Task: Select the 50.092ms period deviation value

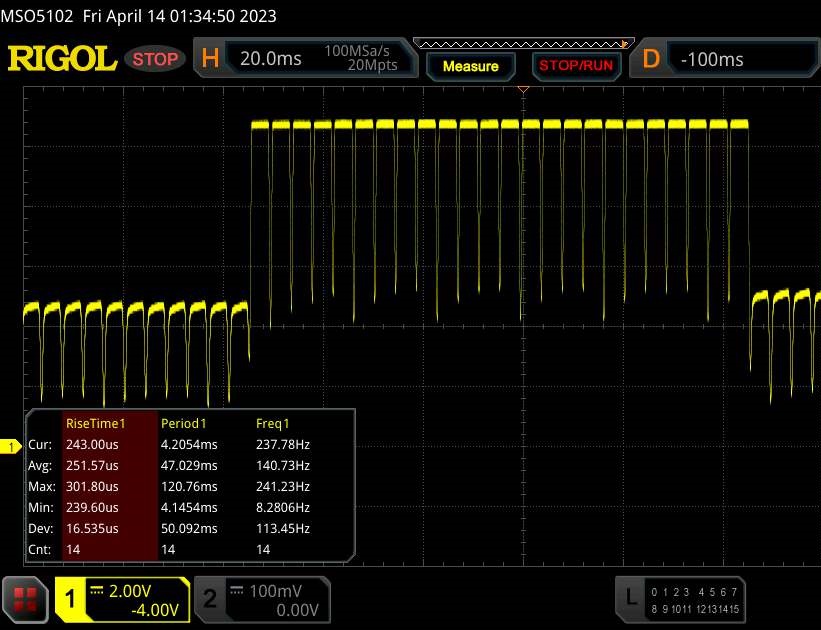Action: point(189,528)
